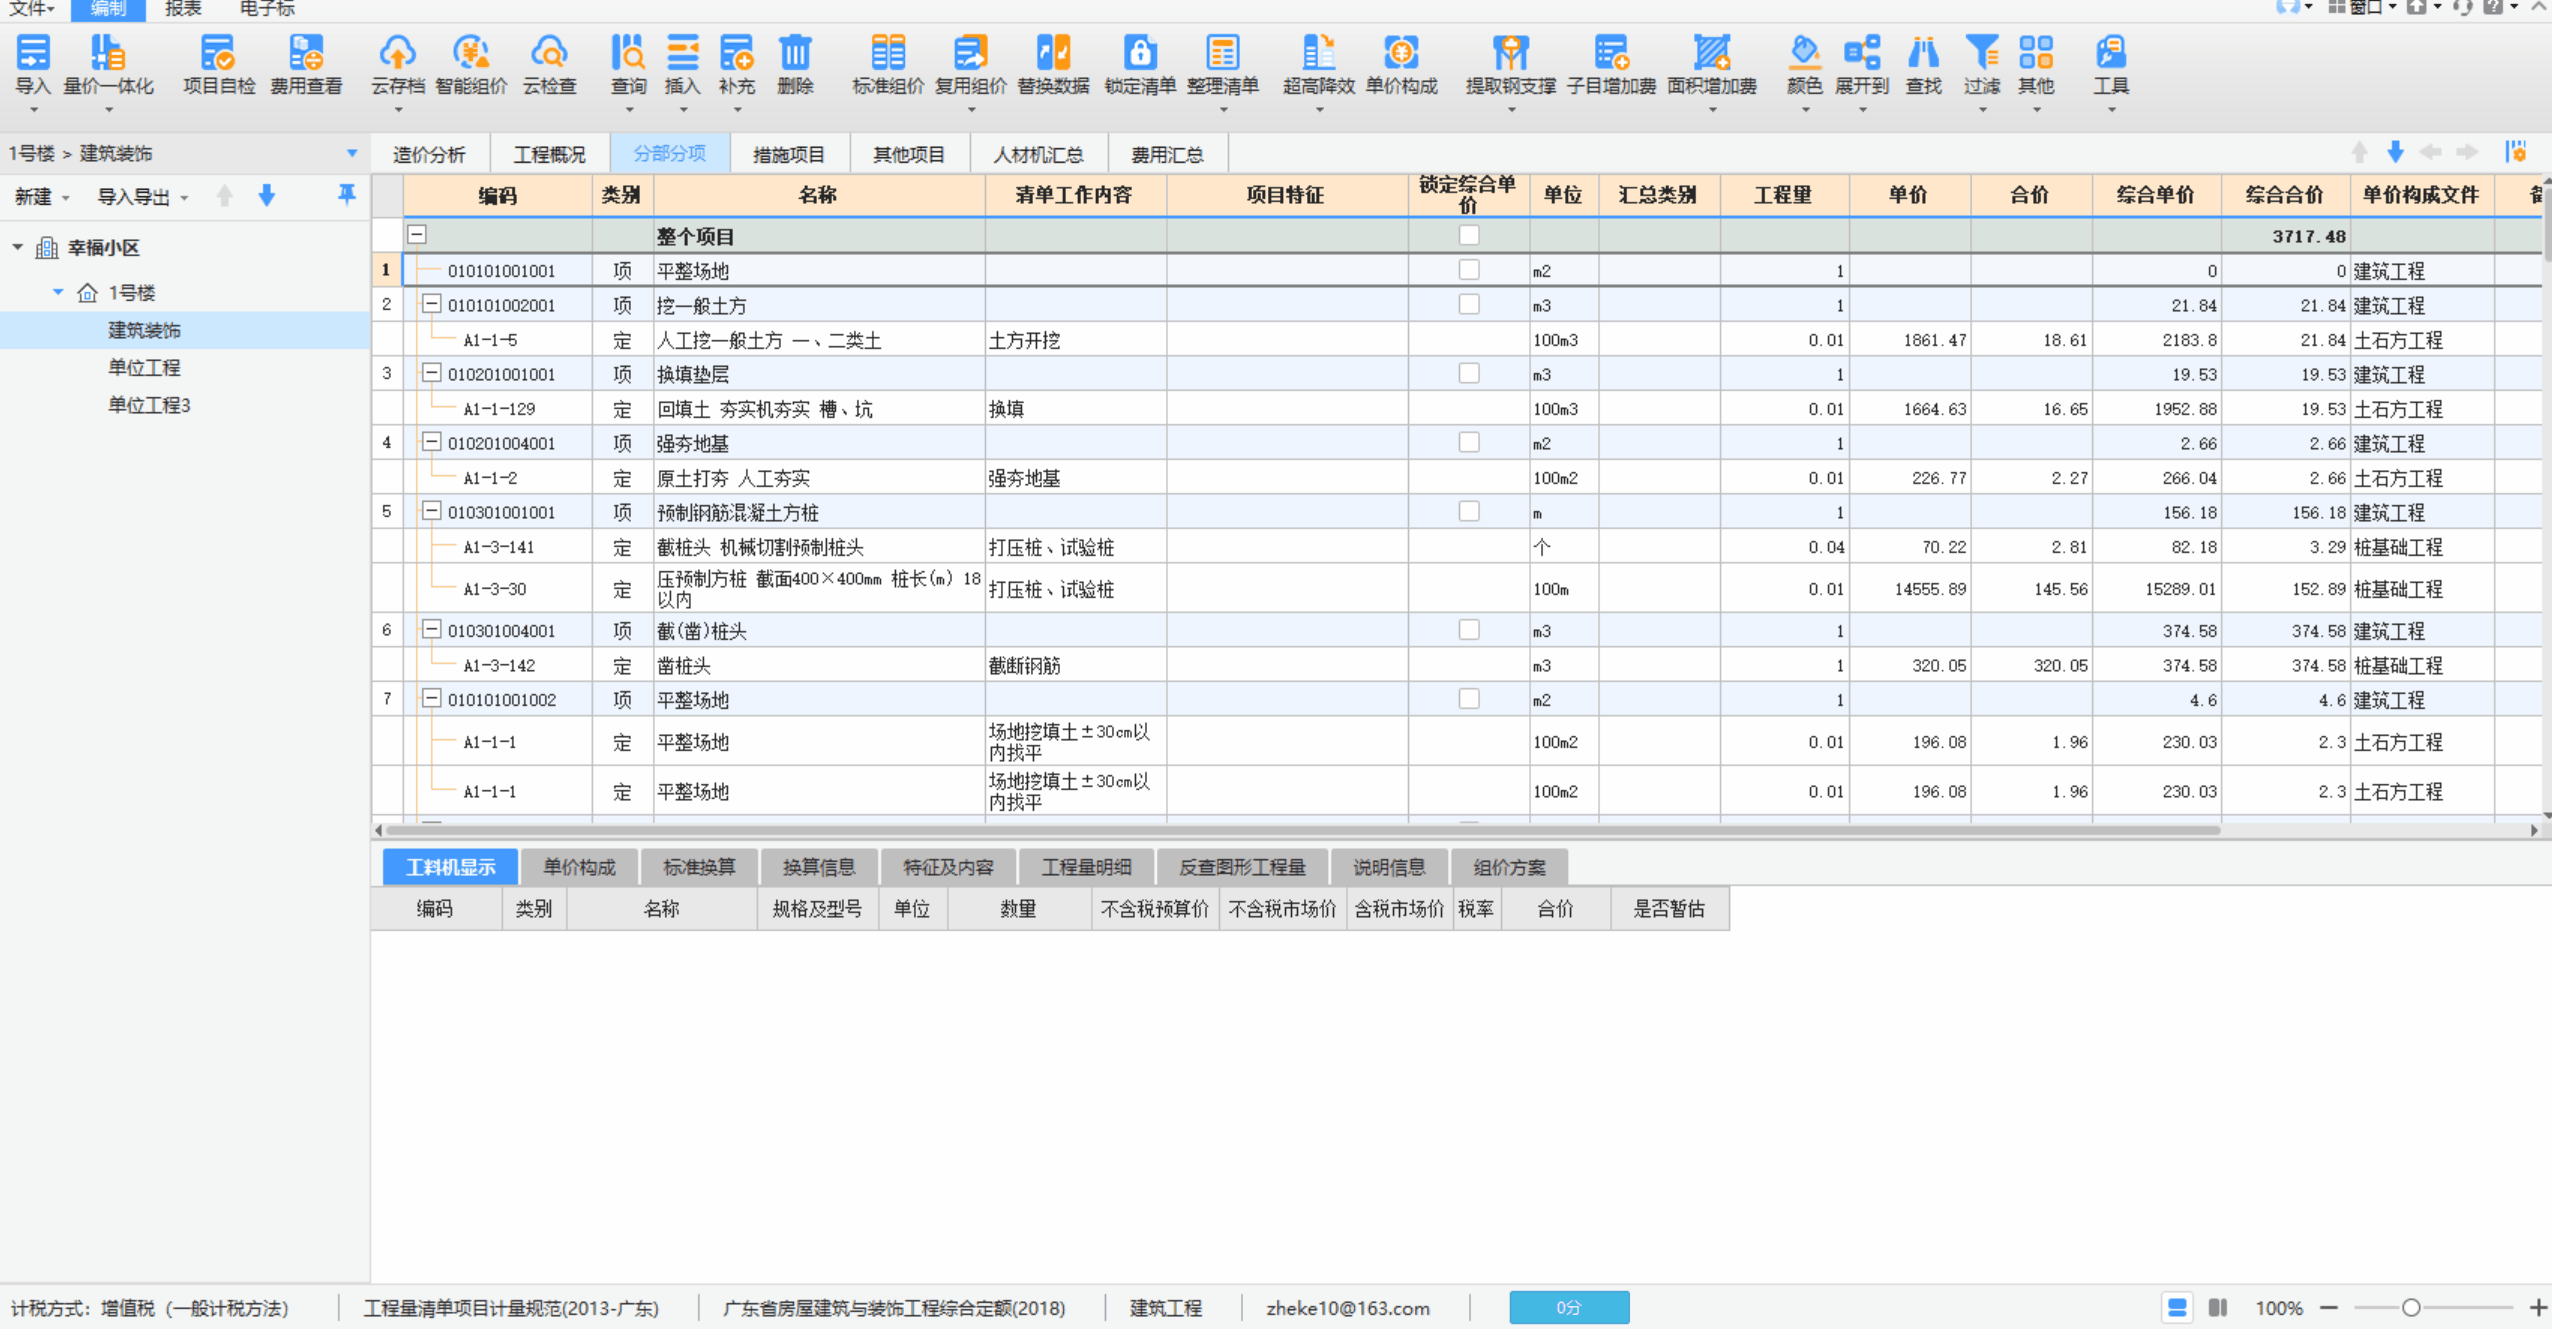Click the 删除 trash icon
Image resolution: width=2552 pixels, height=1329 pixels.
(x=795, y=53)
